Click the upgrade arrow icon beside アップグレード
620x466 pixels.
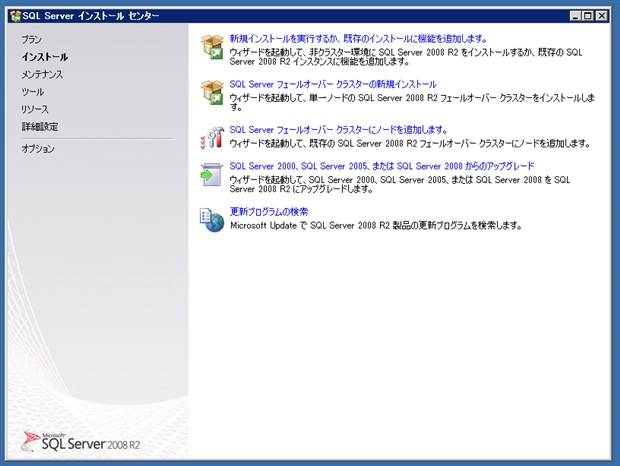tap(212, 174)
